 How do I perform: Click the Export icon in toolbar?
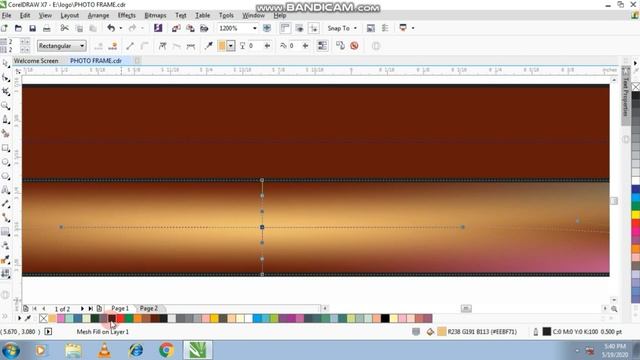click(x=190, y=28)
